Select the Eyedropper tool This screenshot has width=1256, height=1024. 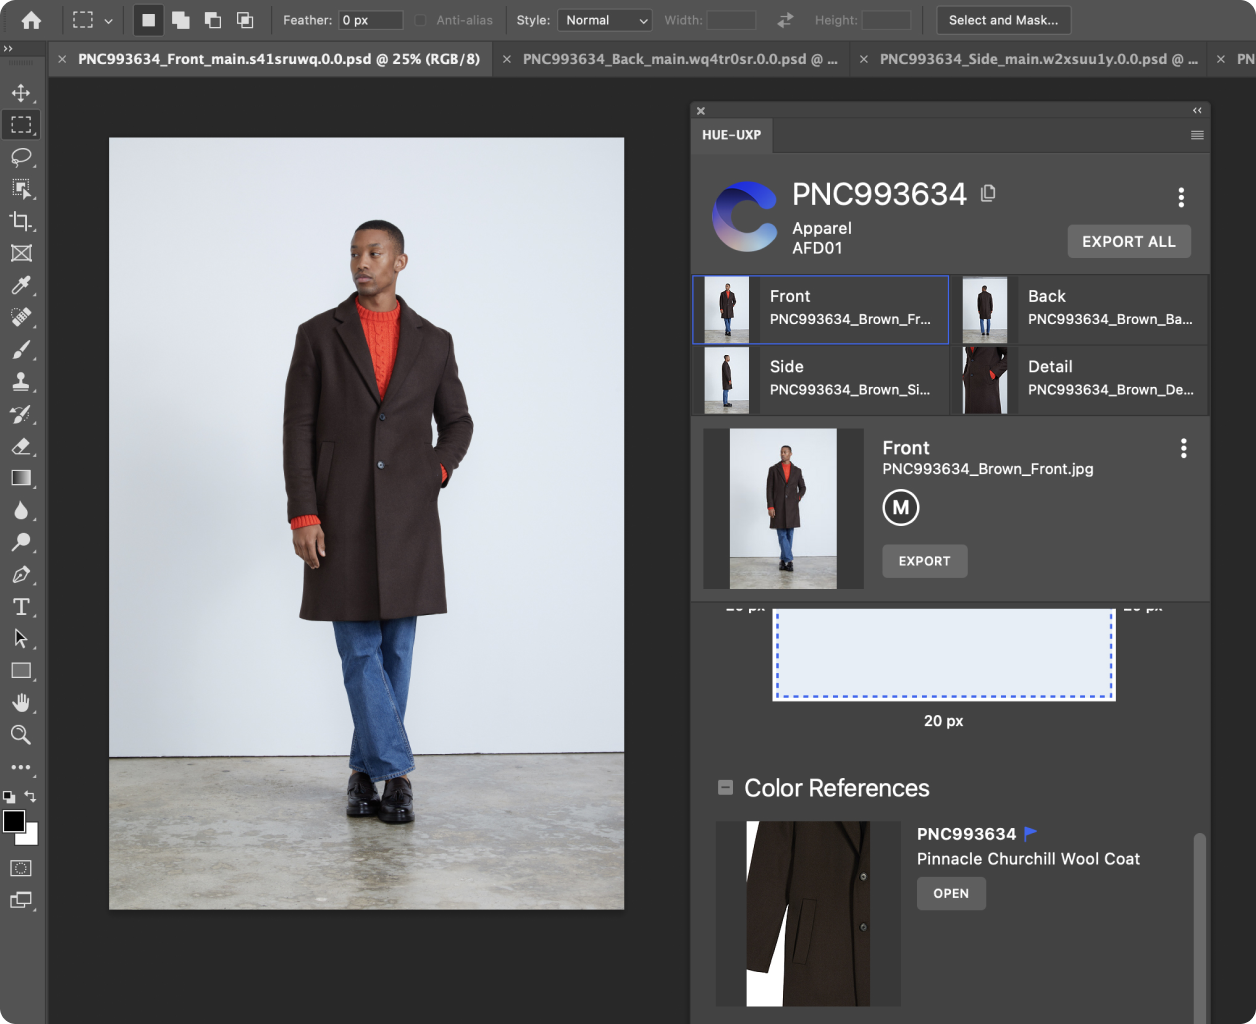(x=21, y=286)
